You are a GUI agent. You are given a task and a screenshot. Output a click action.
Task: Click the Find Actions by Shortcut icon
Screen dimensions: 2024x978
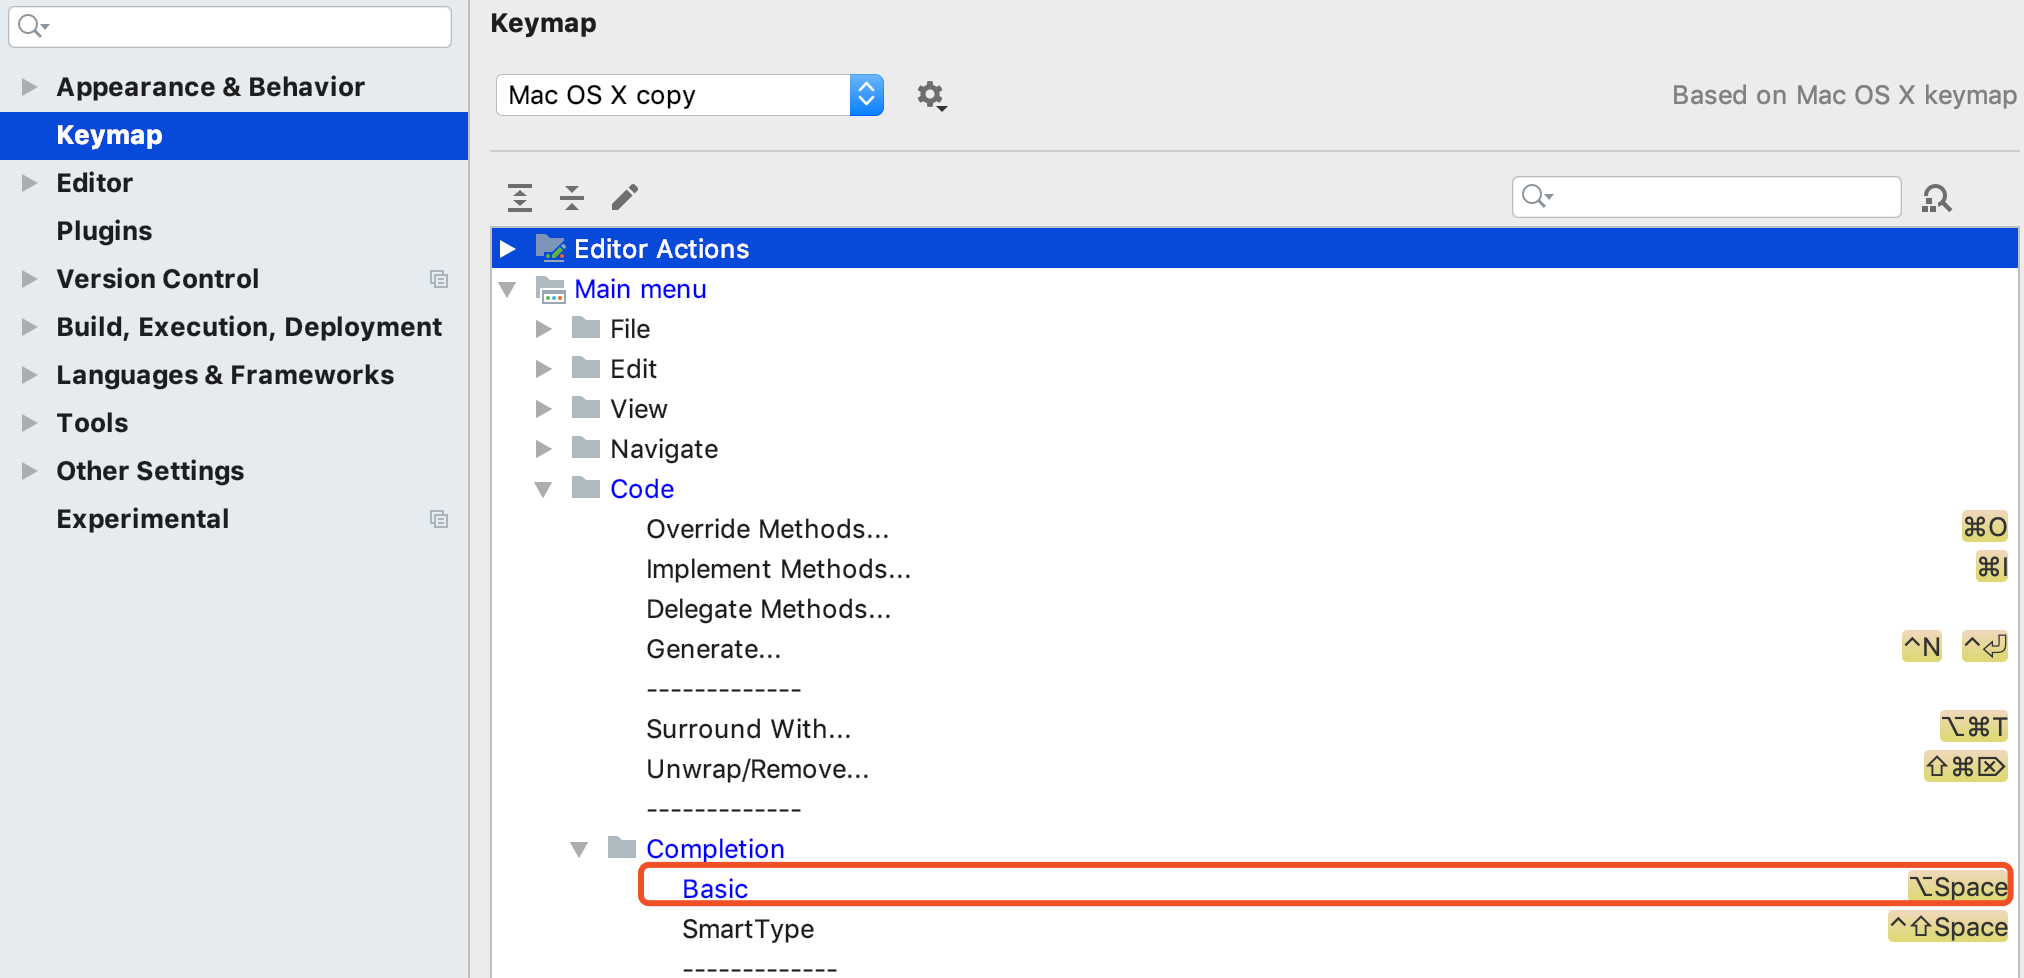(x=1937, y=198)
